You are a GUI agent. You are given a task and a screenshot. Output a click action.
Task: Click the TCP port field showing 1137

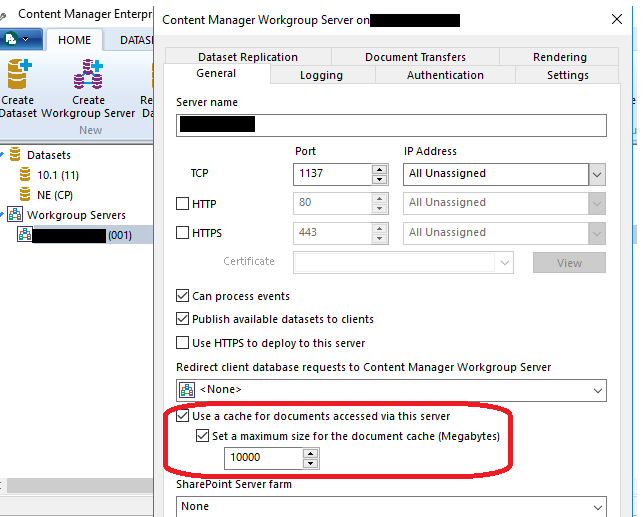[333, 174]
